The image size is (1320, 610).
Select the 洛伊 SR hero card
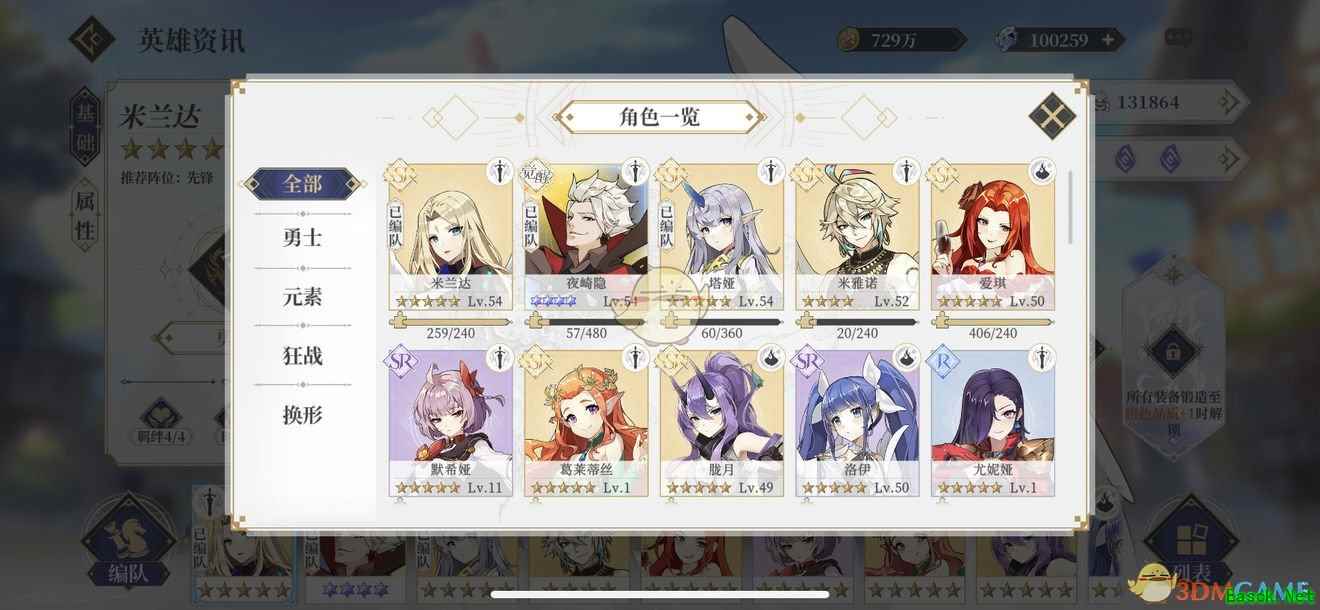coord(857,423)
